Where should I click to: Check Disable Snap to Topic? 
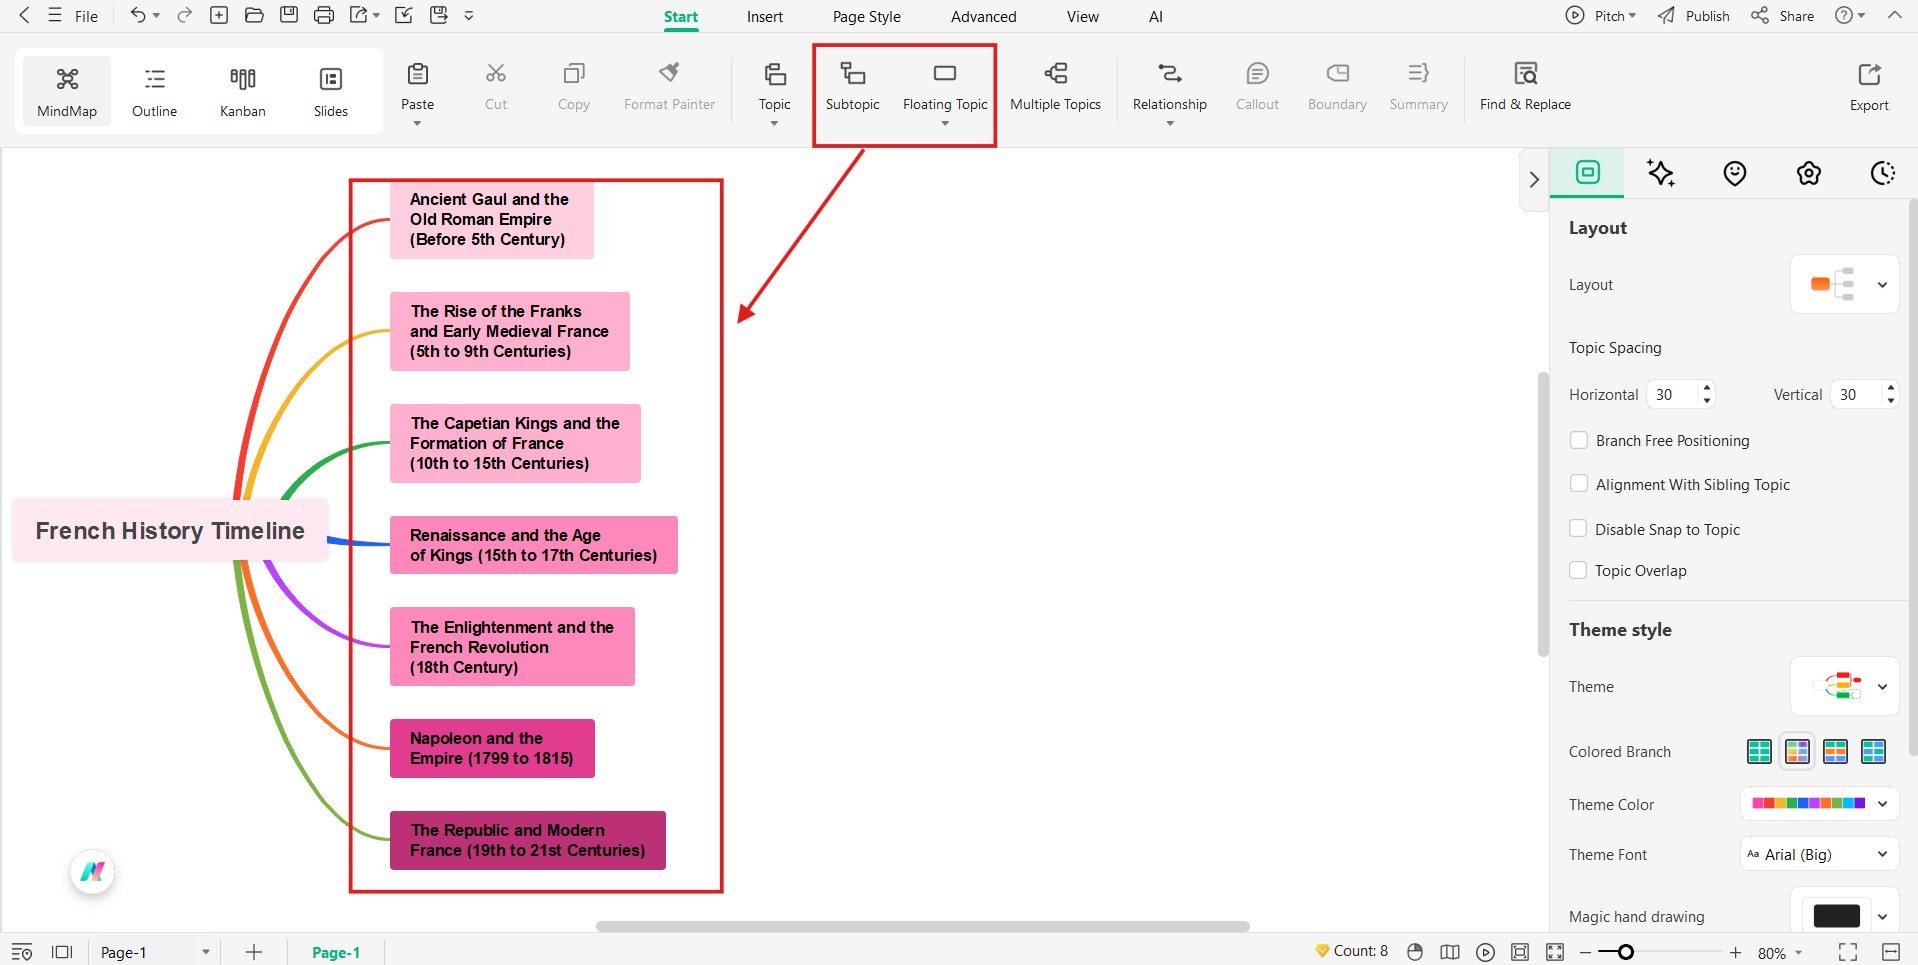(x=1579, y=528)
